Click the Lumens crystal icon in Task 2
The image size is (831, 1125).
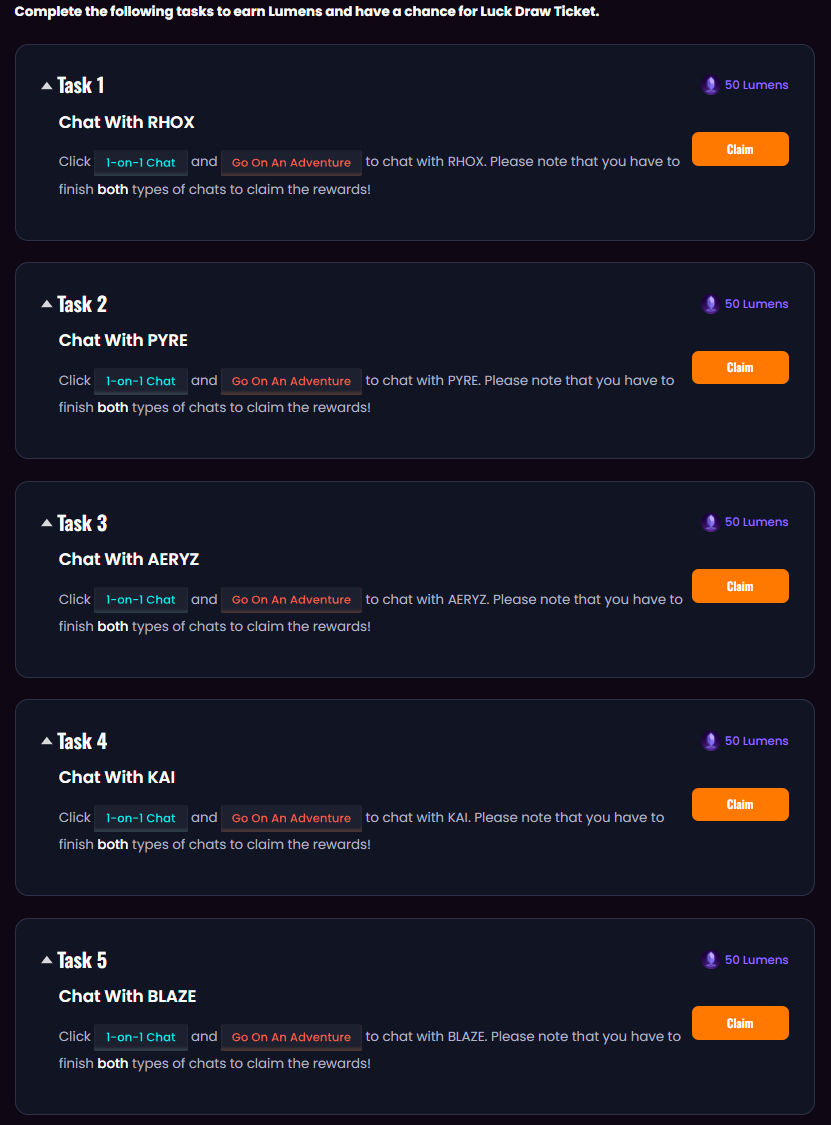(711, 304)
